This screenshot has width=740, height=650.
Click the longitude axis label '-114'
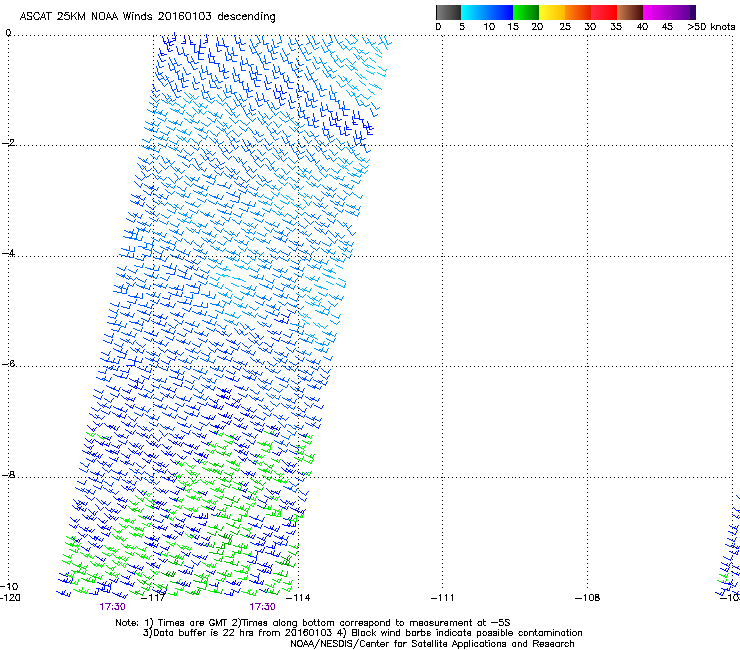(298, 598)
